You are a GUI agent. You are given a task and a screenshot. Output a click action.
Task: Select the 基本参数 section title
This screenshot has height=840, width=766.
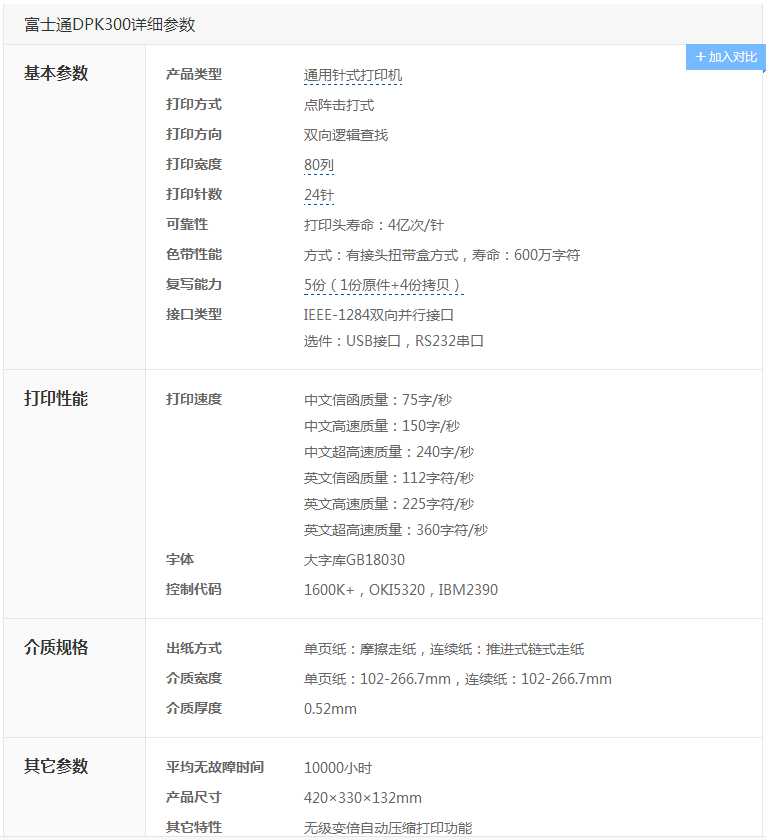point(56,73)
